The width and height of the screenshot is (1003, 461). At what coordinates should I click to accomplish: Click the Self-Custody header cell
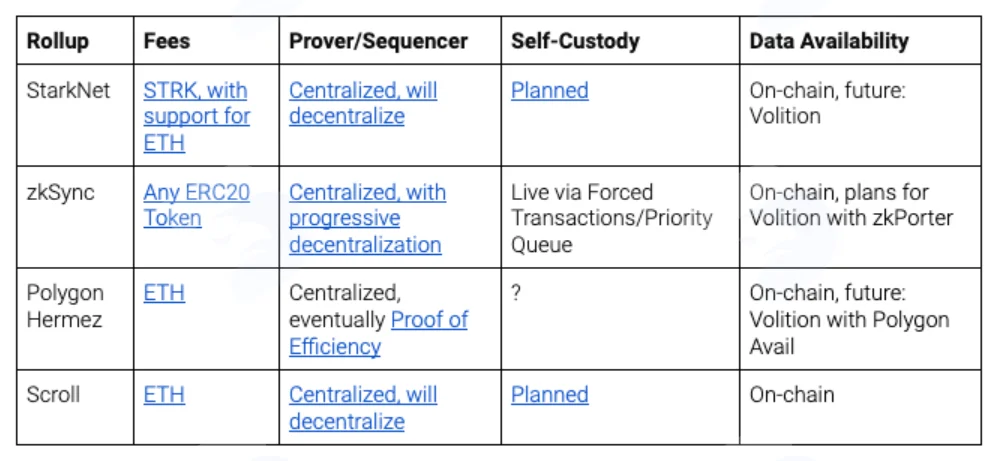click(620, 40)
